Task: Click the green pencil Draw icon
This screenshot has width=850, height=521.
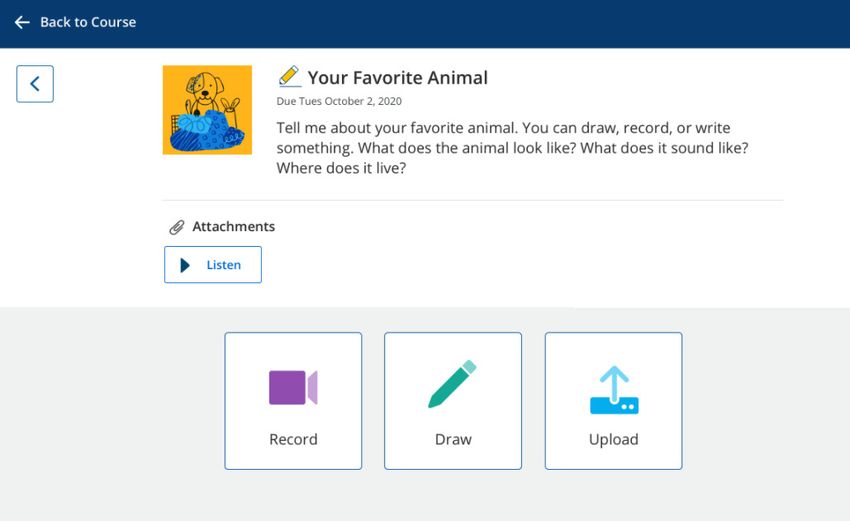Action: tap(453, 384)
